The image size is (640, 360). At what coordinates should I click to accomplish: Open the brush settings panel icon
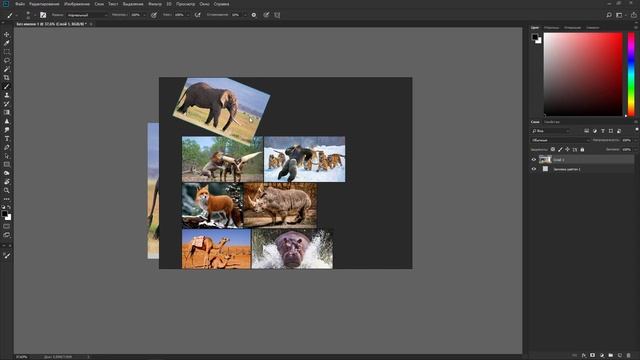click(x=43, y=15)
